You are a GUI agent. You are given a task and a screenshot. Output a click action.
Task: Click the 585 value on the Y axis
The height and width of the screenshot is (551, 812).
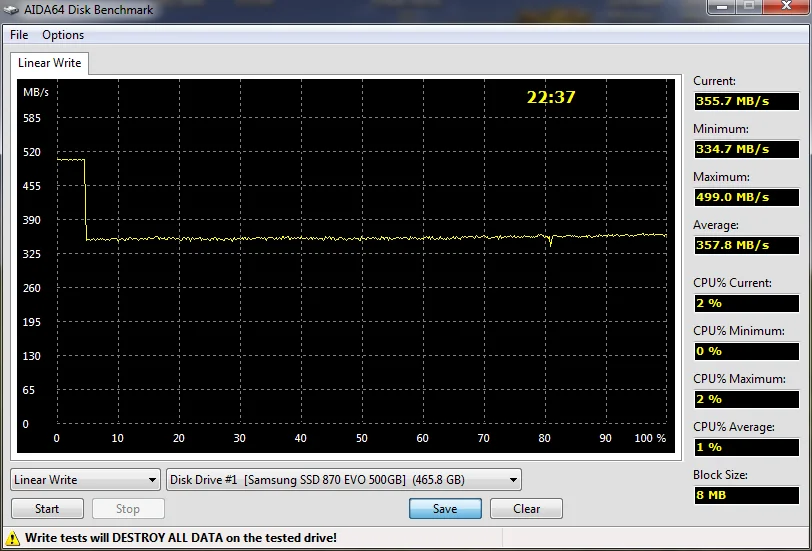(x=32, y=118)
